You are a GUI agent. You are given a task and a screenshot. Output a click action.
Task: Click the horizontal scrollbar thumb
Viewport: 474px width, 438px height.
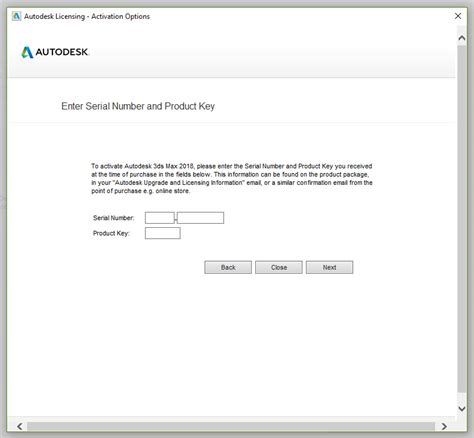tap(231, 426)
